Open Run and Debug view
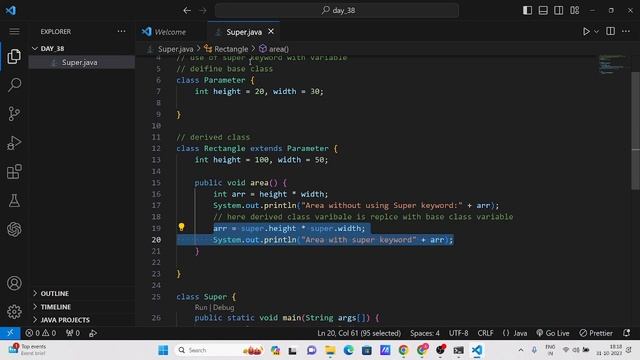The width and height of the screenshot is (640, 360). point(14,143)
